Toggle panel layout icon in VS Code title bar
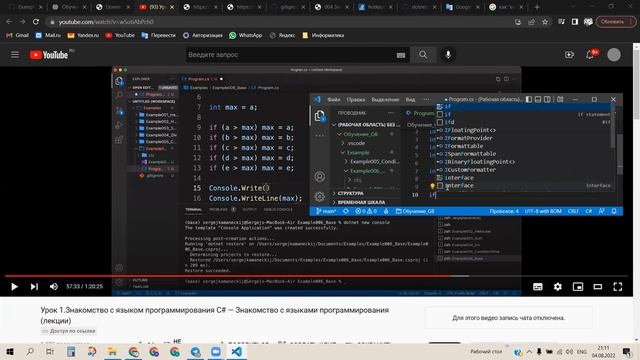 pos(538,99)
